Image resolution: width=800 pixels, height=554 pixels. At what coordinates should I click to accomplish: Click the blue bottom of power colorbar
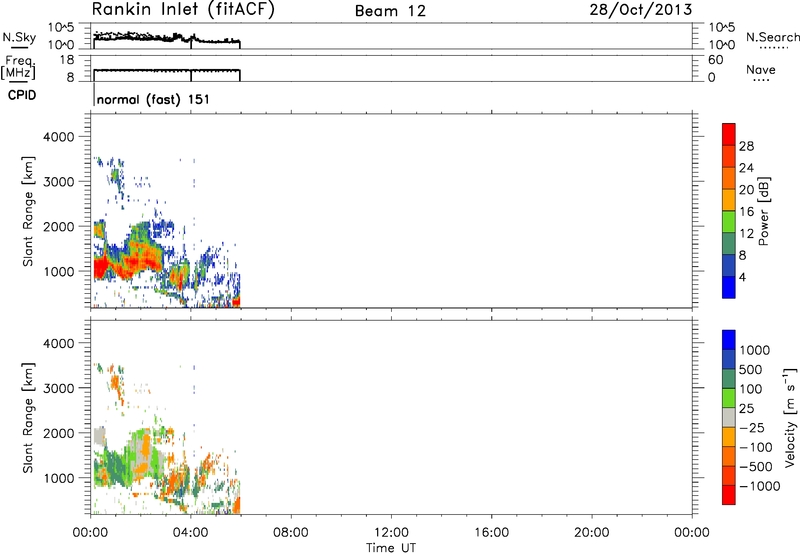pyautogui.click(x=729, y=287)
